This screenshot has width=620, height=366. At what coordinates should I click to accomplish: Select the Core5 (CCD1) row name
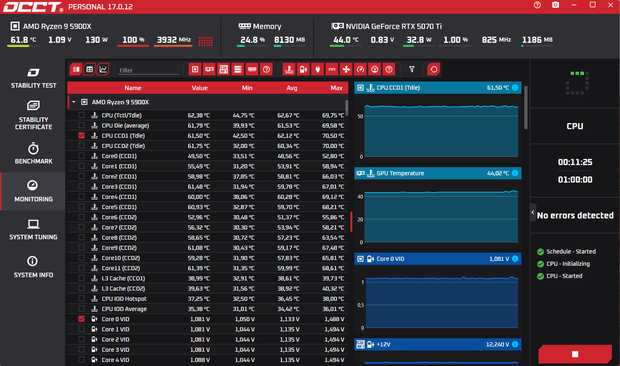coord(119,207)
